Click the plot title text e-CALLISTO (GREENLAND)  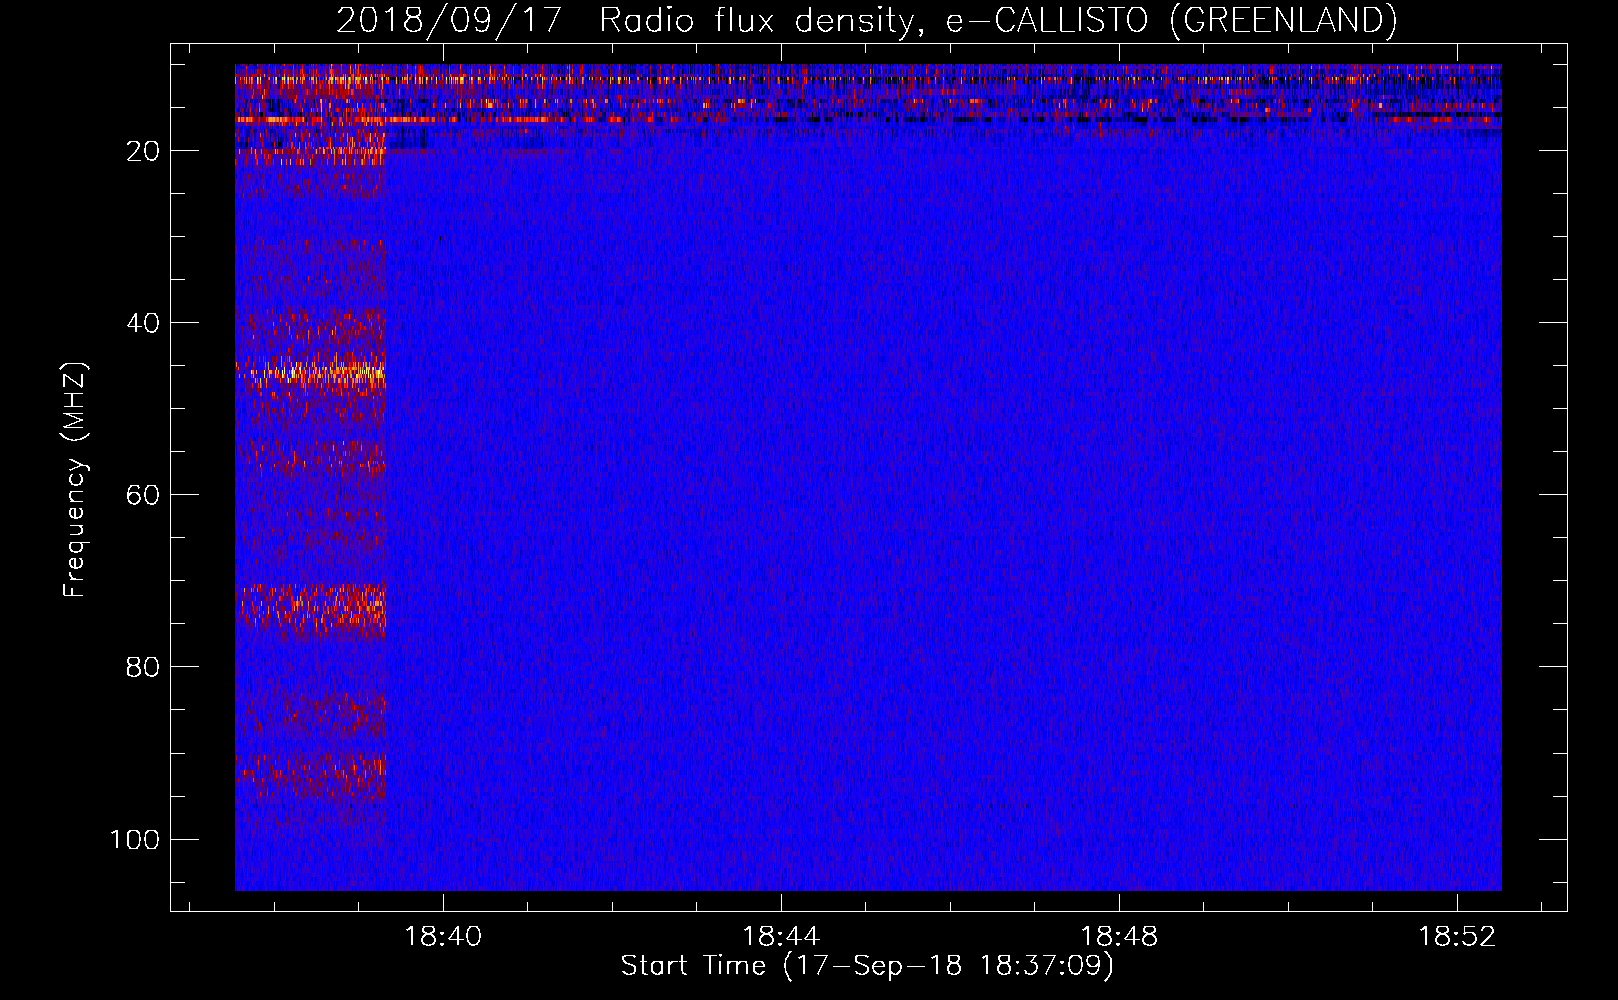(x=1171, y=20)
